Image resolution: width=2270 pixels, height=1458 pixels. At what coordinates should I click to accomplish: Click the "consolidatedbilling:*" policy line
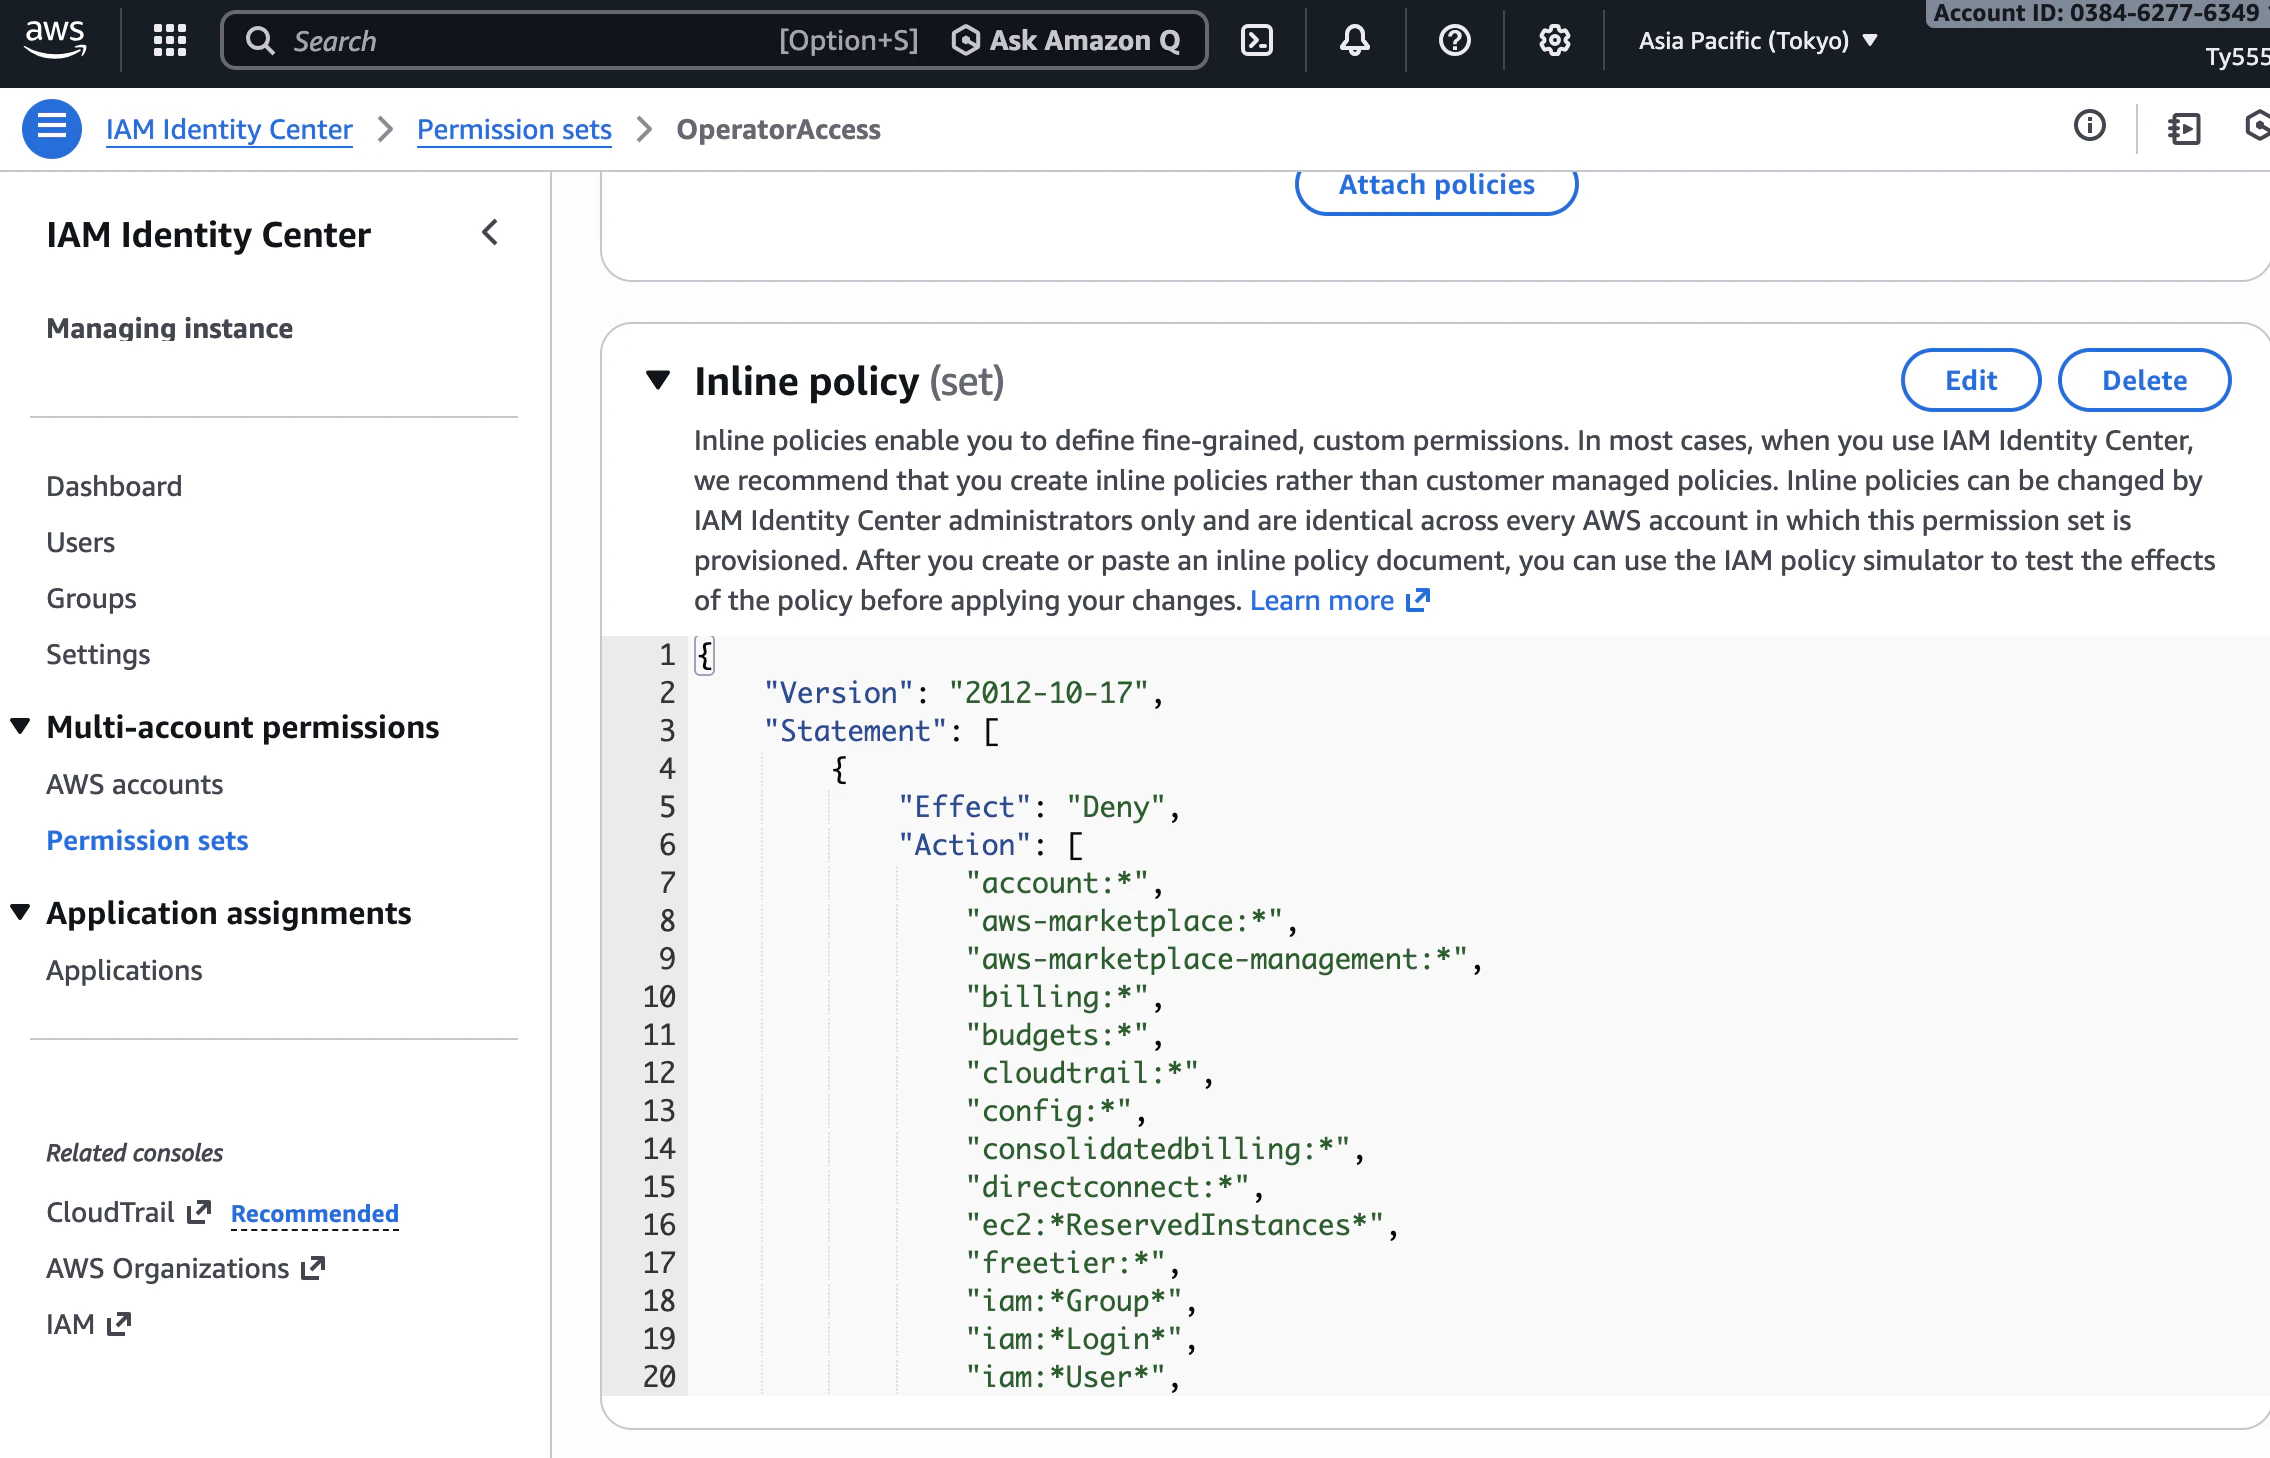pos(1165,1148)
